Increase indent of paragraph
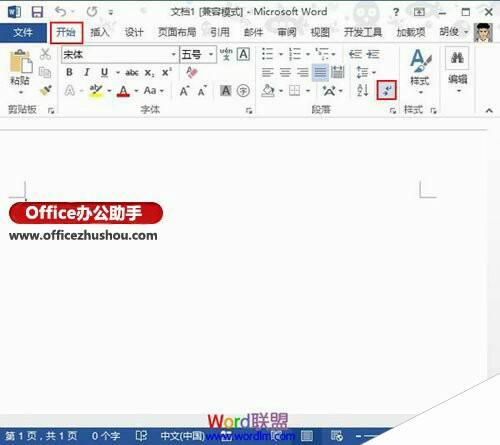Viewport: 500px width, 445px height. coord(373,54)
